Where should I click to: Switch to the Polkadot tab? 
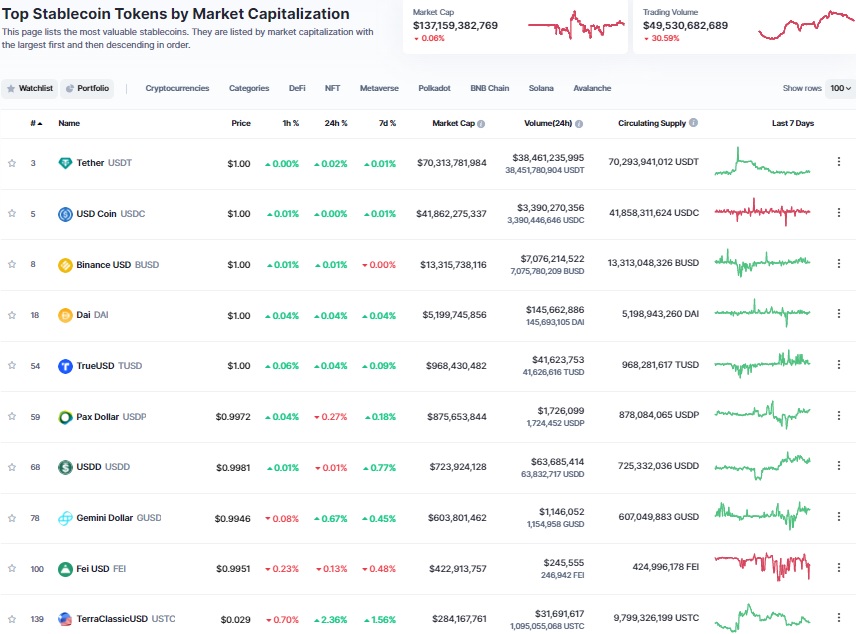435,88
